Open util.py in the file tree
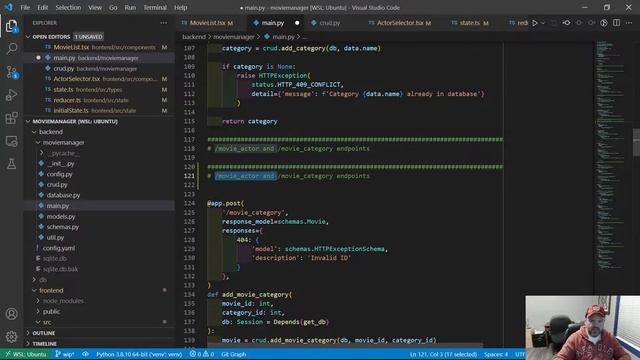640x360 pixels. pyautogui.click(x=55, y=238)
